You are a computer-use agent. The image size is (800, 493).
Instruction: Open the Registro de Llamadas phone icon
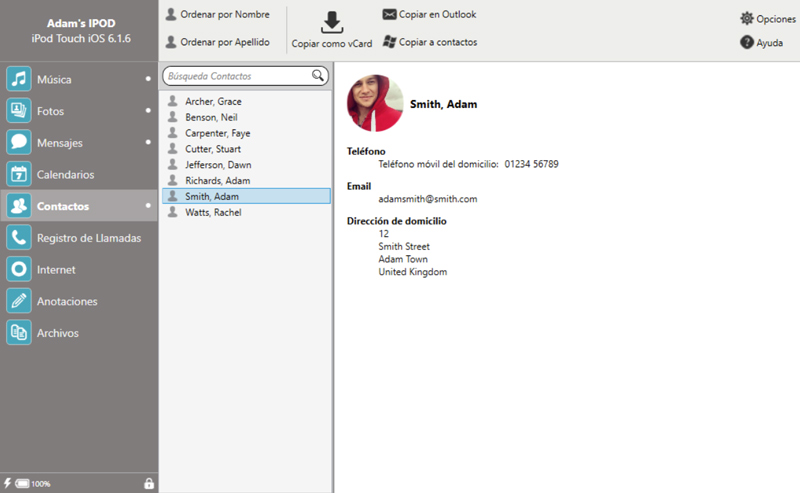coord(19,237)
